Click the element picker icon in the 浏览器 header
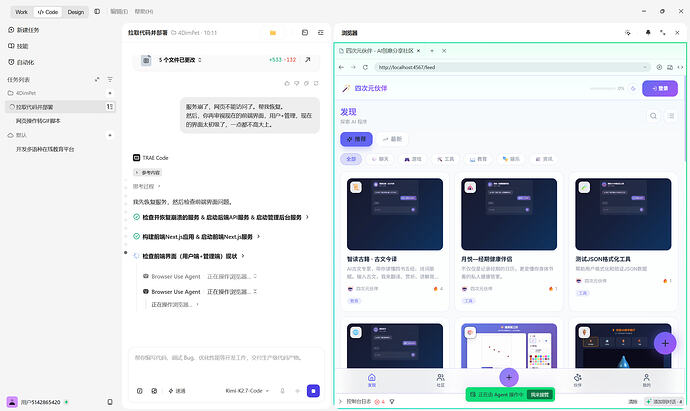 (628, 33)
